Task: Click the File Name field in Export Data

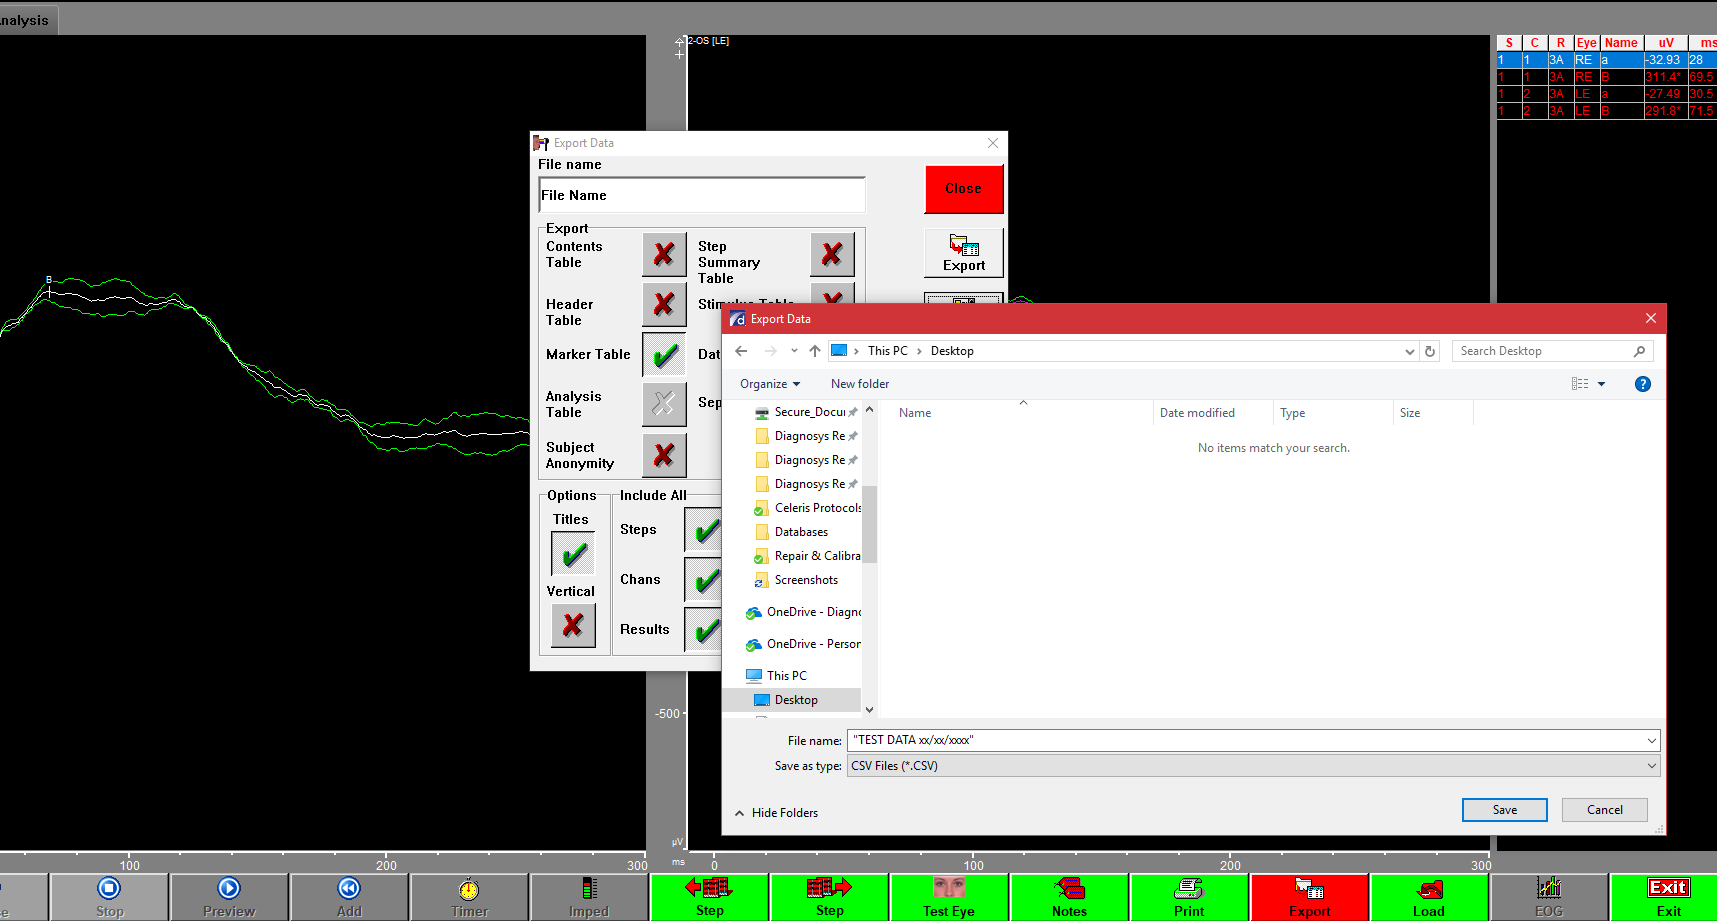Action: (x=702, y=195)
